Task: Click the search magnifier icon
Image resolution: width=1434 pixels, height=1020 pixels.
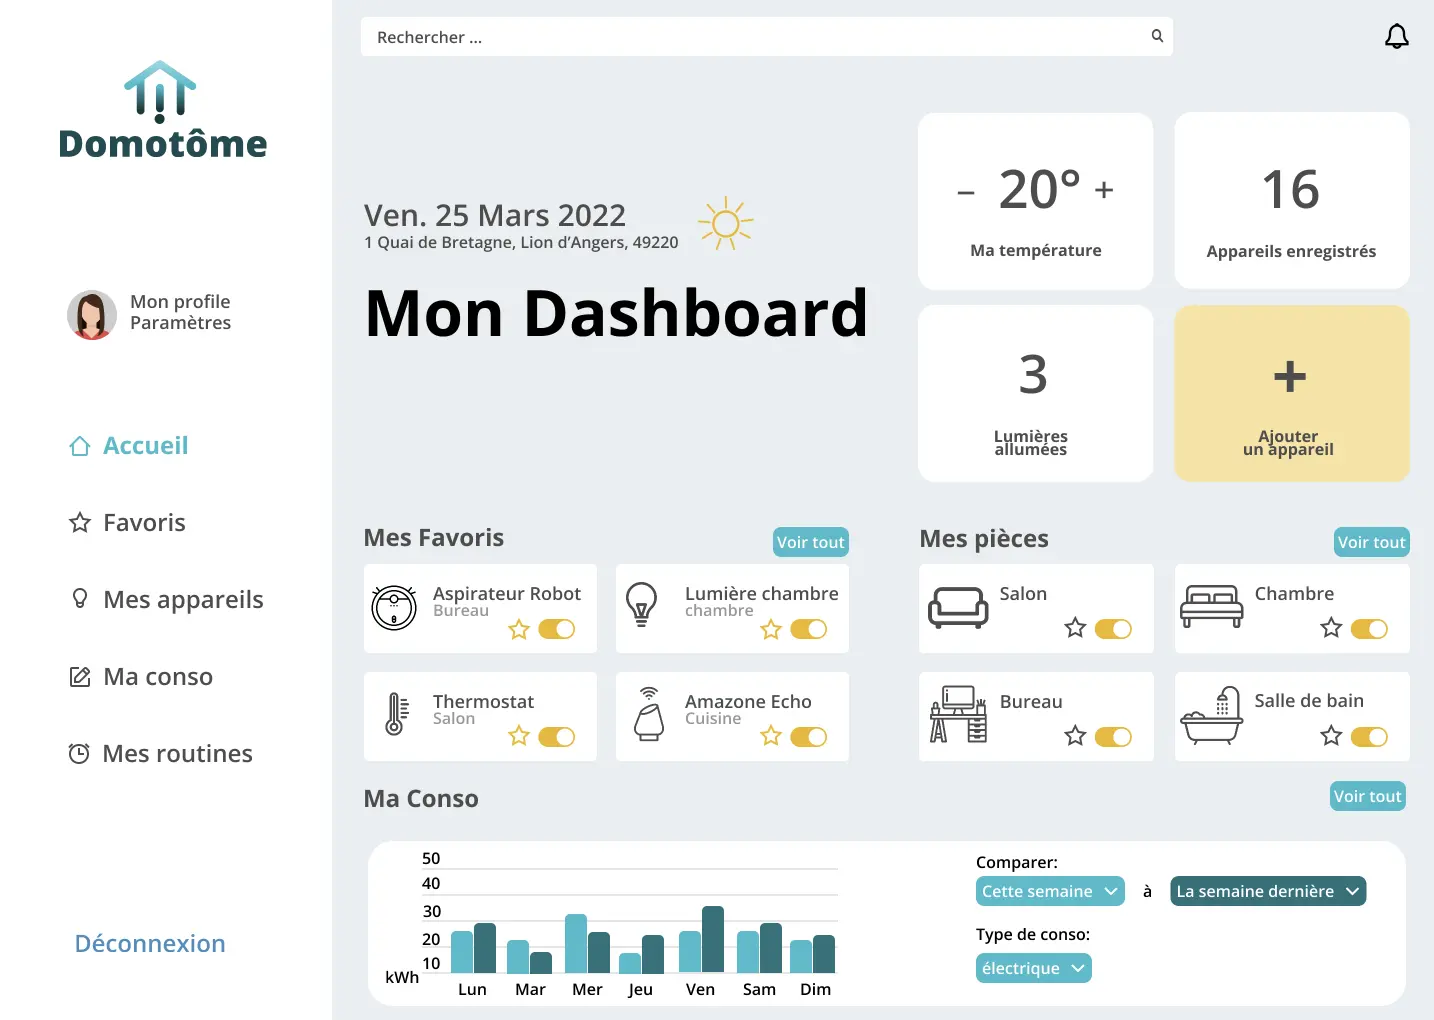Action: [x=1157, y=36]
